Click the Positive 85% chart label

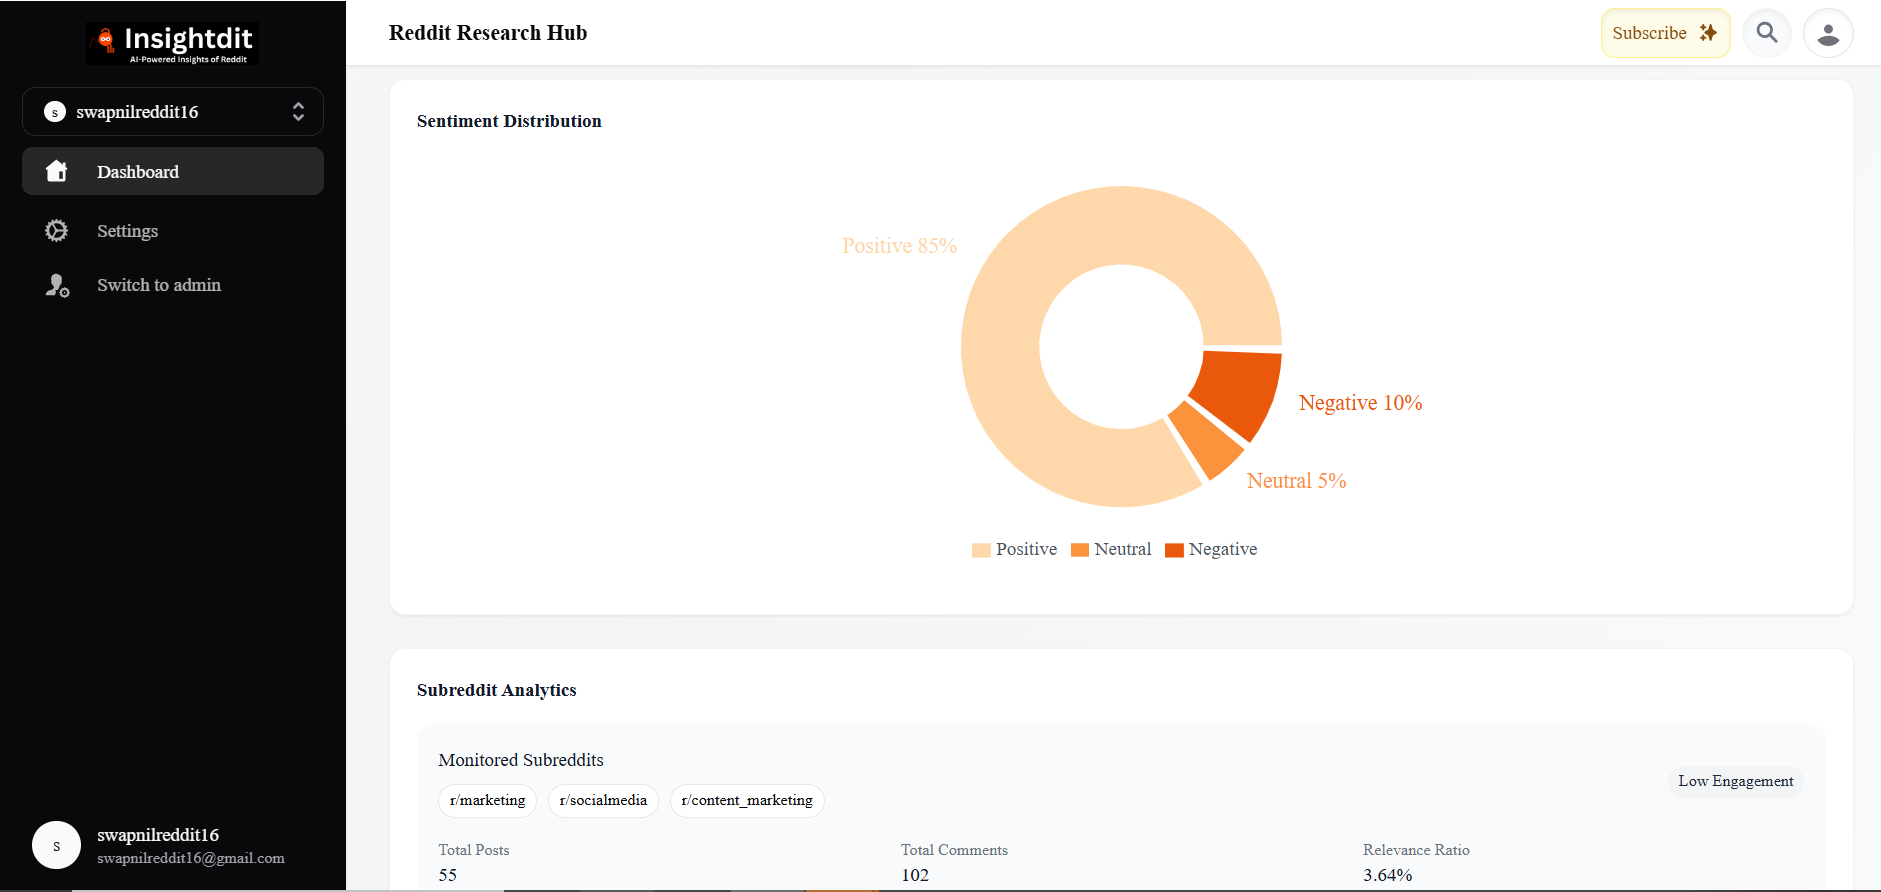pos(899,246)
